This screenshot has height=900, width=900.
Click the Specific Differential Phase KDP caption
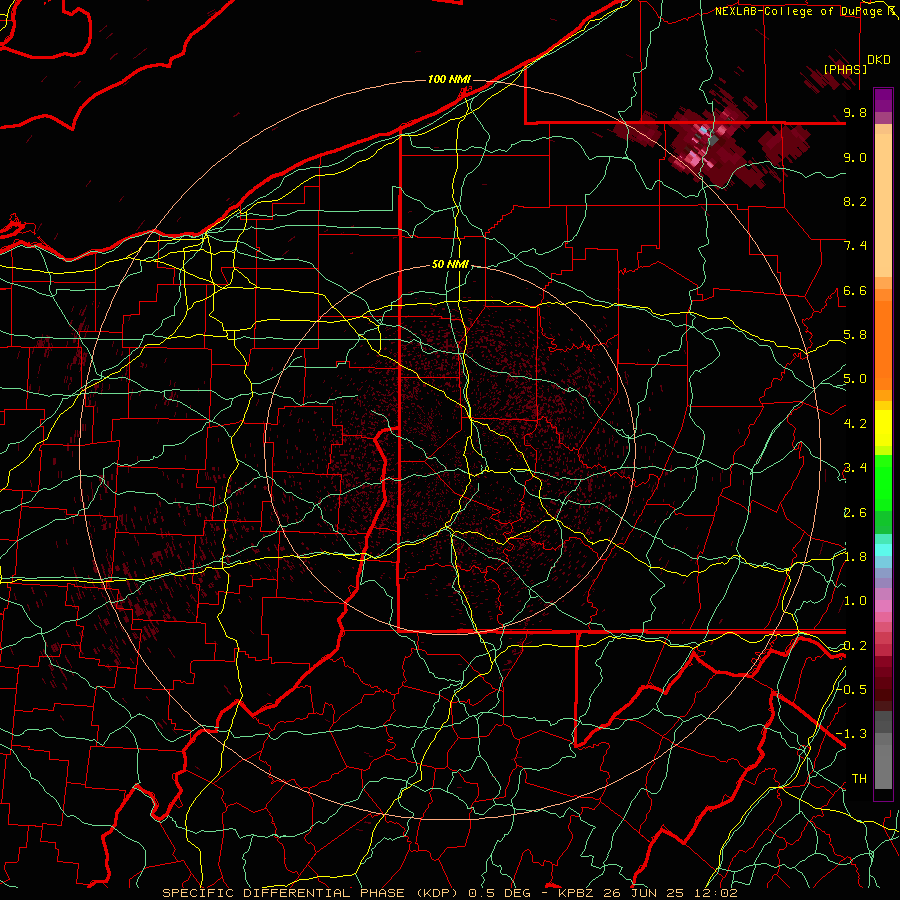(449, 893)
